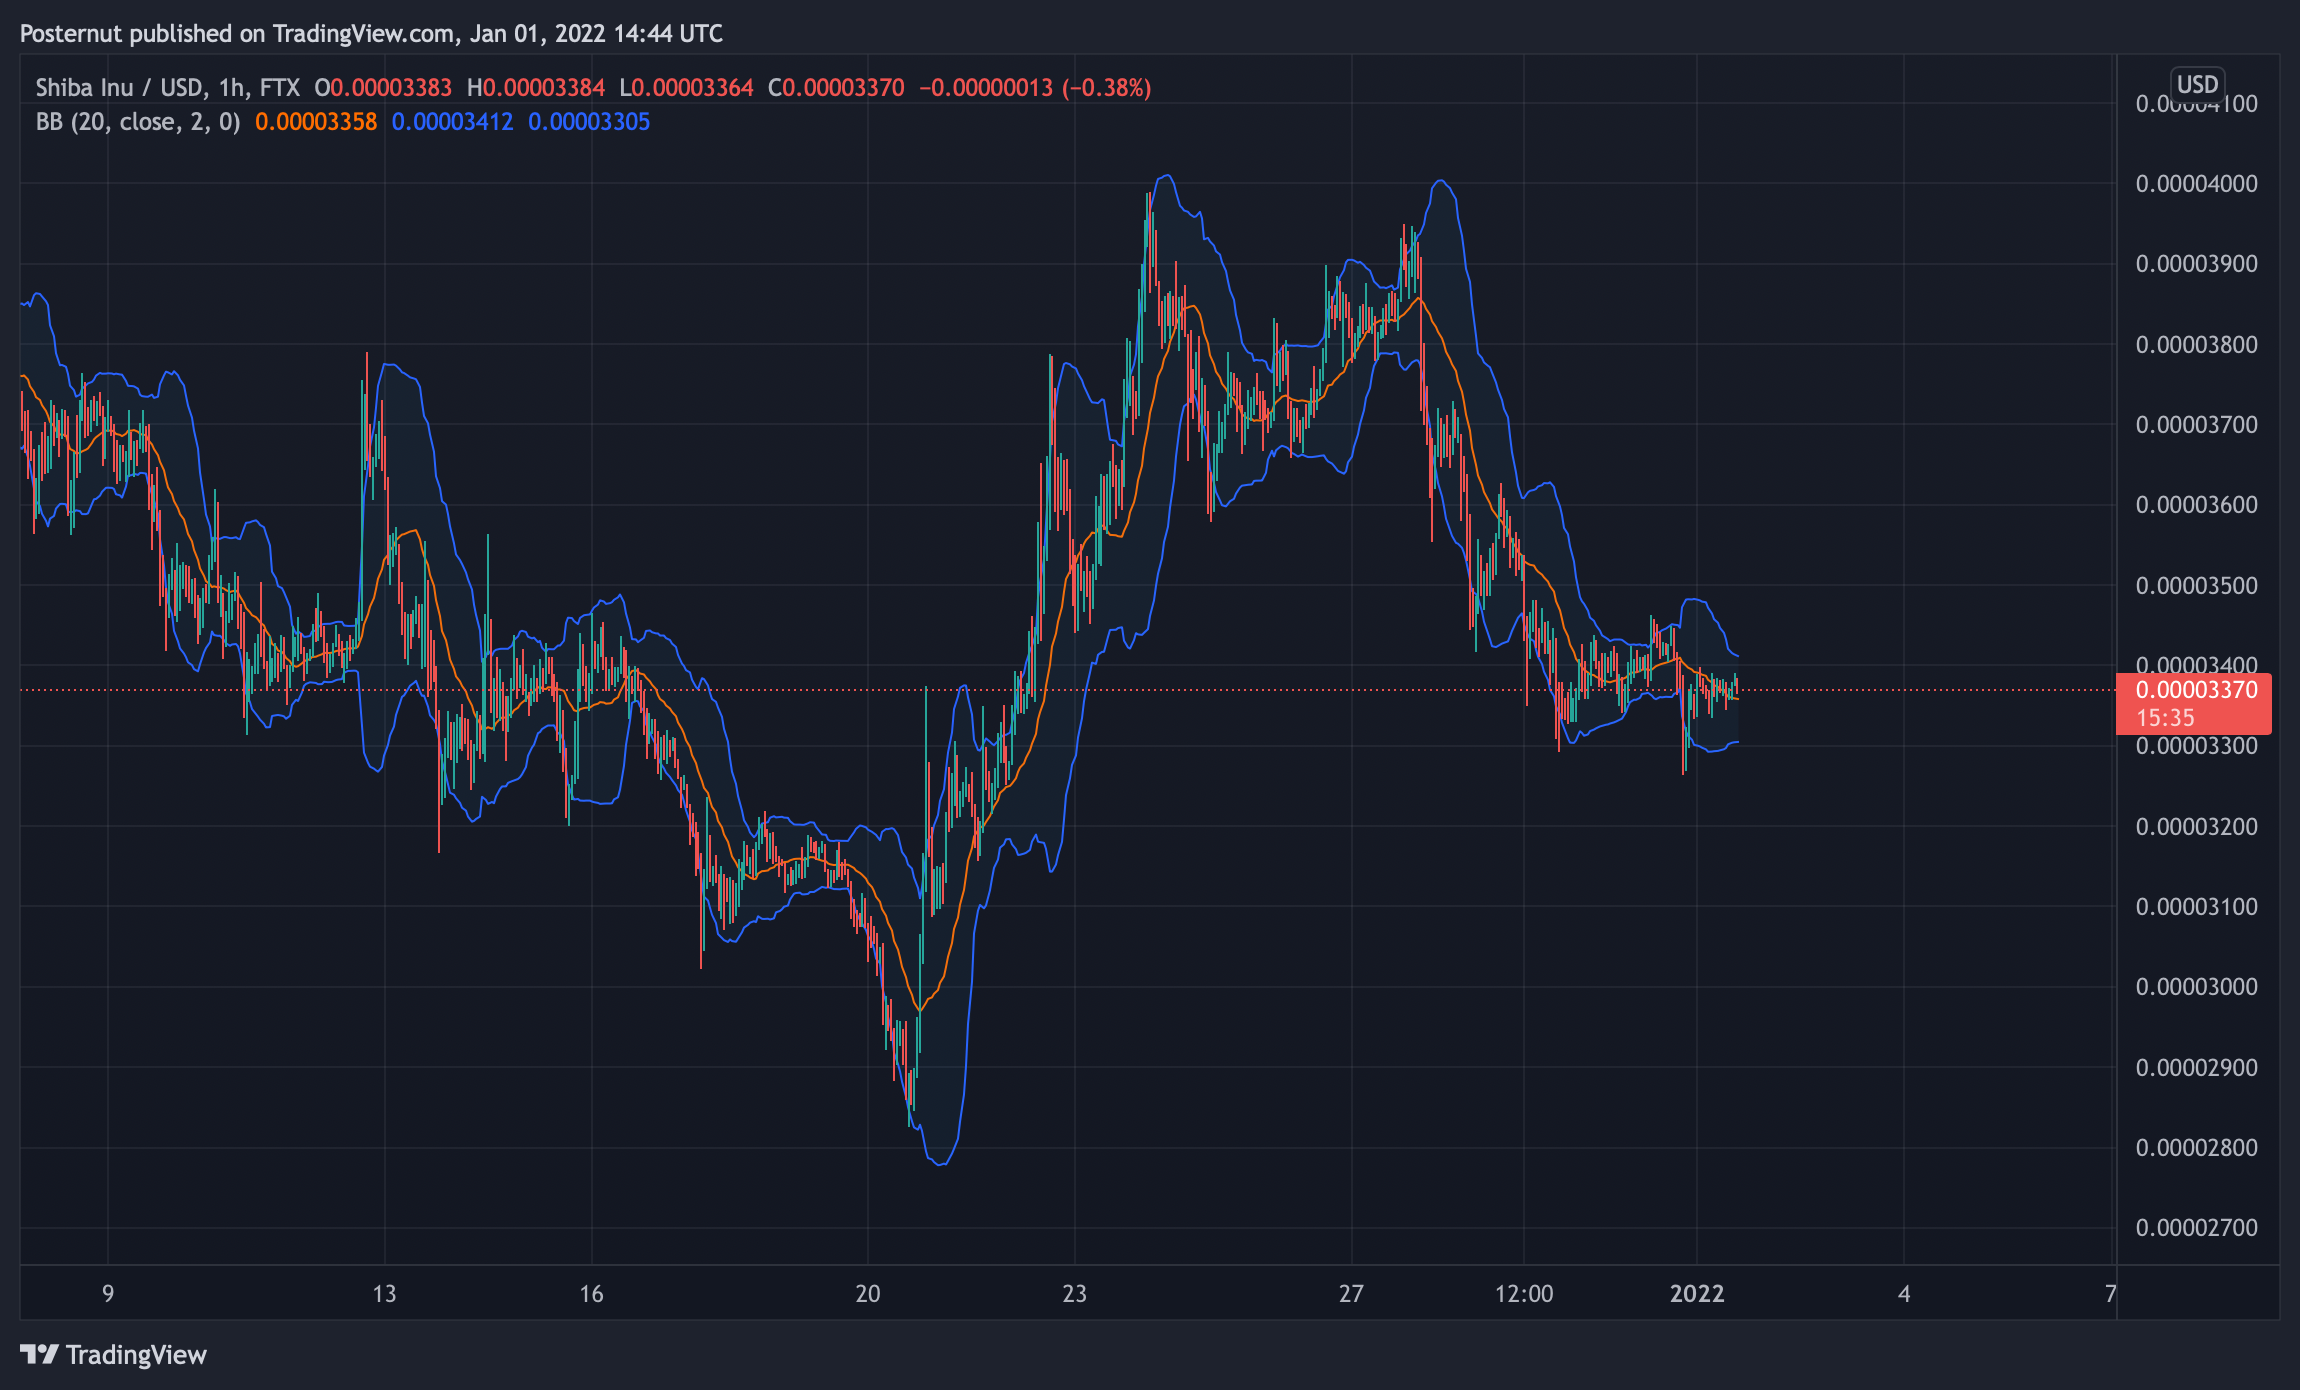Click the 0.00002800 price axis label

pyautogui.click(x=2196, y=1148)
